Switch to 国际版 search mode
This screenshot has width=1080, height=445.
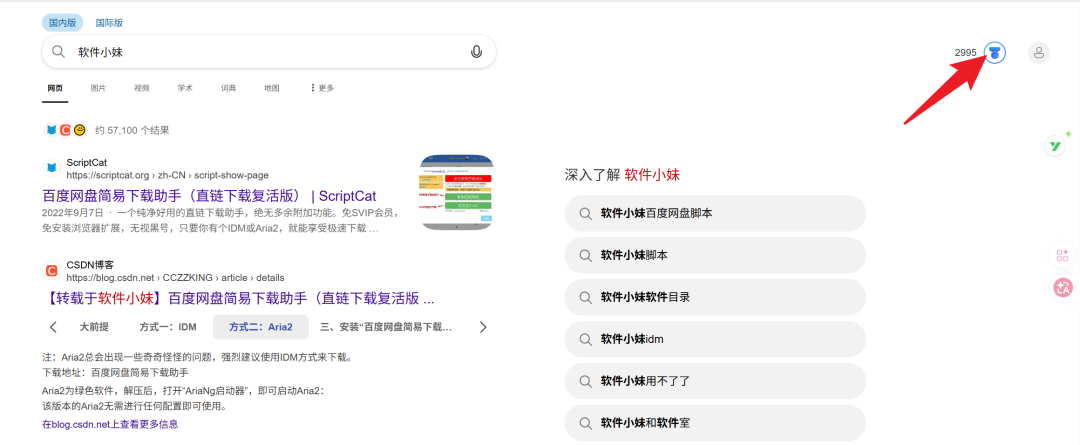(109, 22)
